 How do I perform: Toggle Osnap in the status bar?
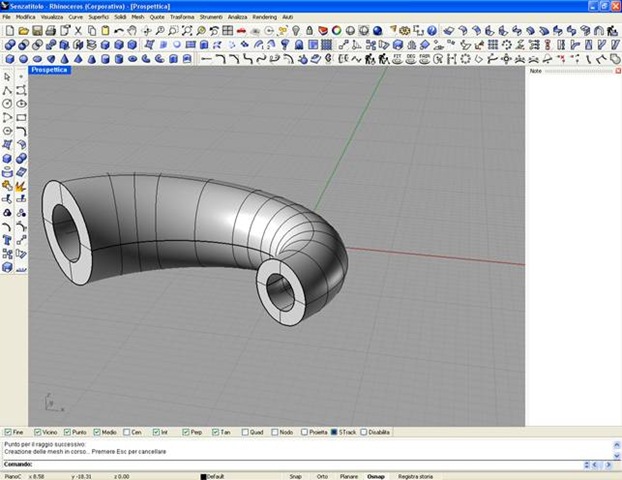pyautogui.click(x=375, y=476)
